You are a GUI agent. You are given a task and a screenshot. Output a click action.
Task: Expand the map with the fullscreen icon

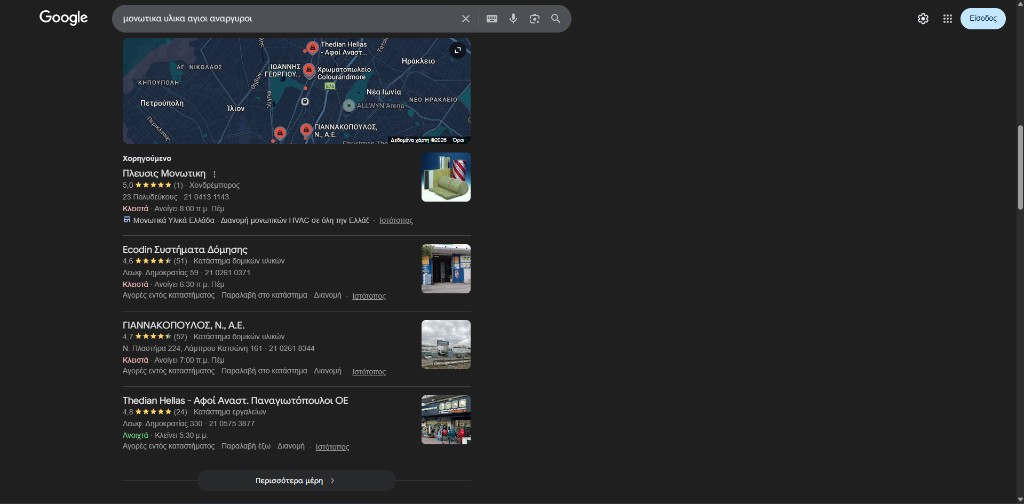pos(458,50)
